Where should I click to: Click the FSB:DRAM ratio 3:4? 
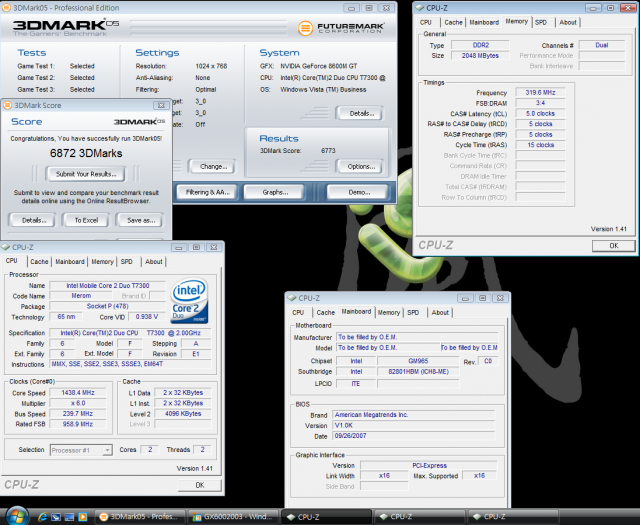540,103
